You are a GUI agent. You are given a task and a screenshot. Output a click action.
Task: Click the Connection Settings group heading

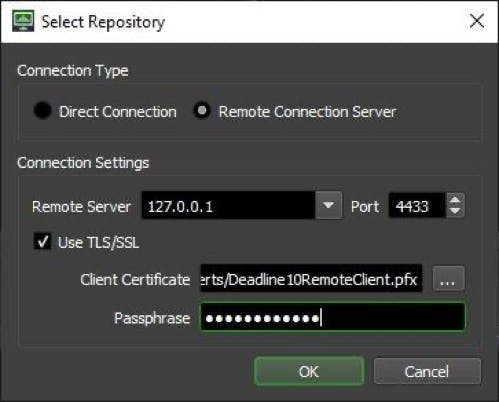click(83, 163)
